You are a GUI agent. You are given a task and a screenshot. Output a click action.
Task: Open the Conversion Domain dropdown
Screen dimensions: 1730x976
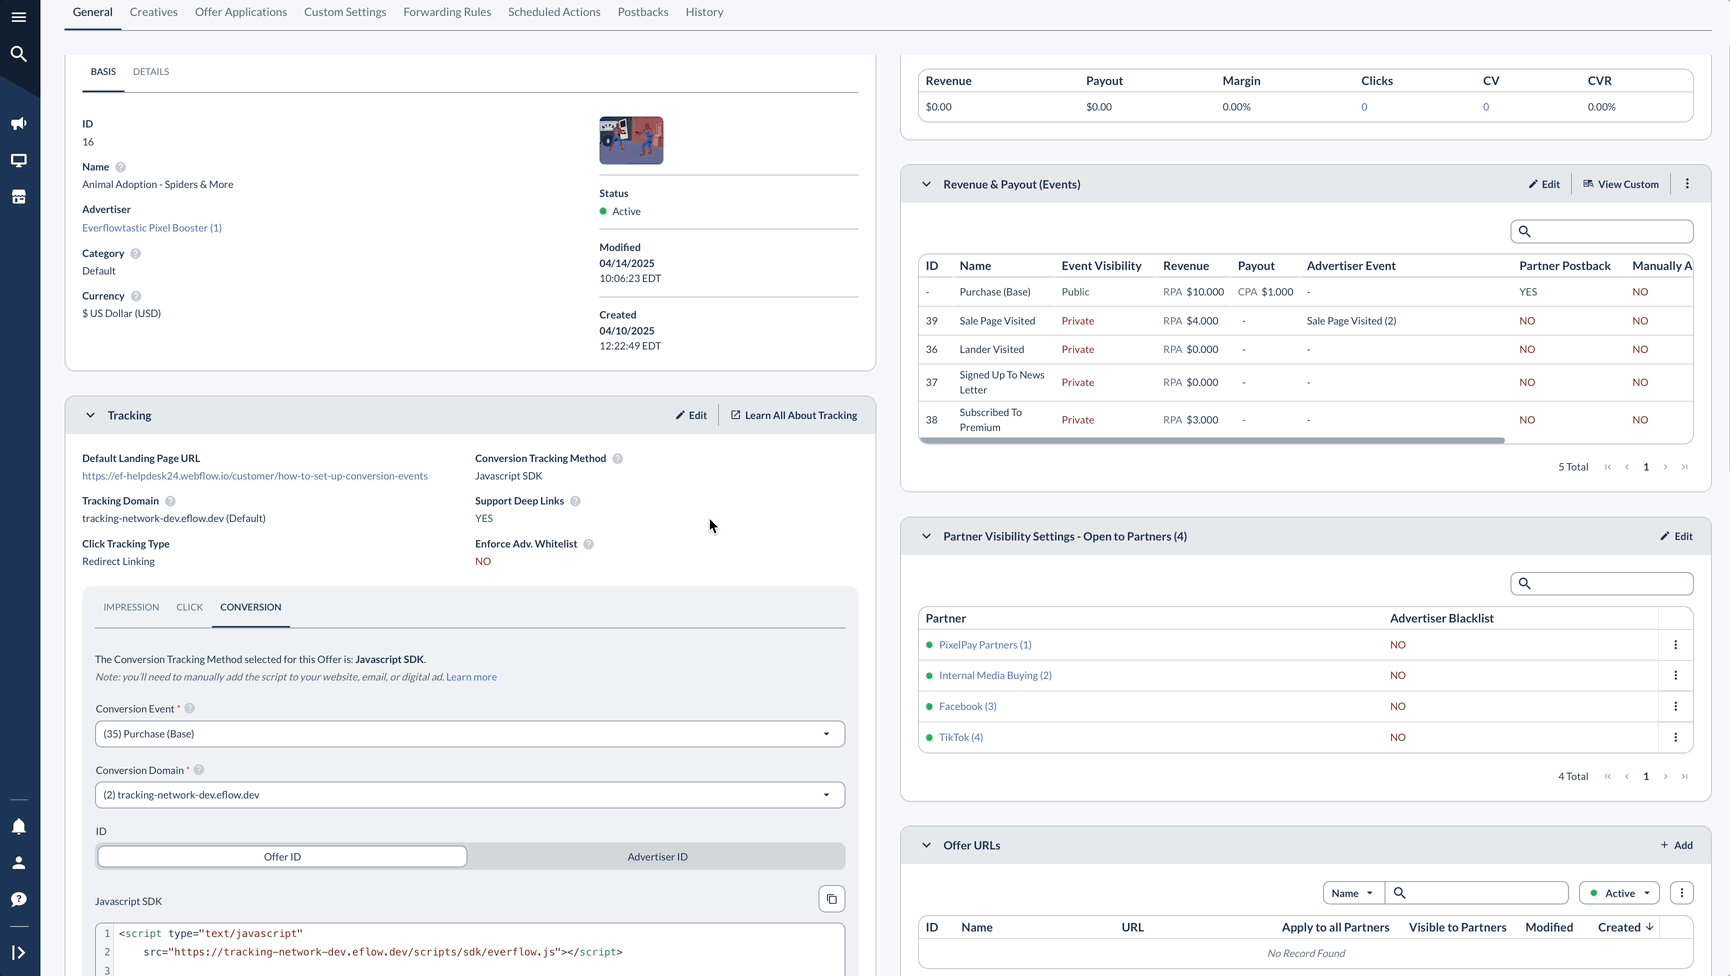click(826, 794)
